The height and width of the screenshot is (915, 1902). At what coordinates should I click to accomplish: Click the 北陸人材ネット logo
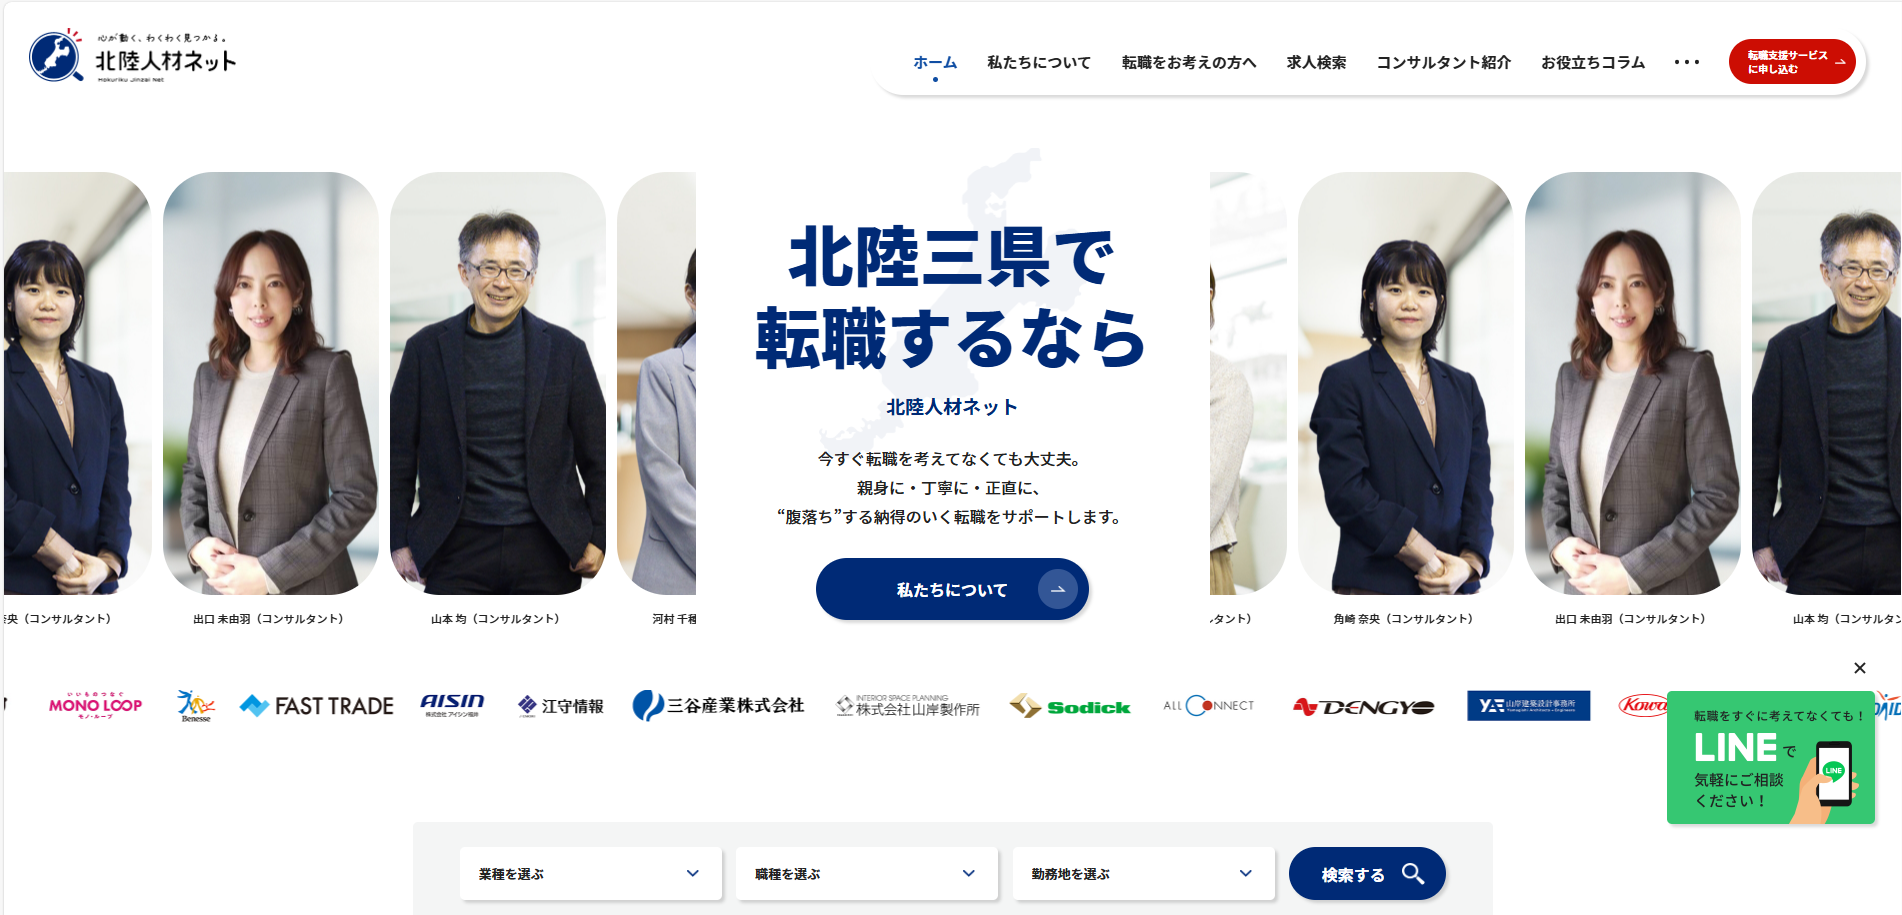click(133, 56)
